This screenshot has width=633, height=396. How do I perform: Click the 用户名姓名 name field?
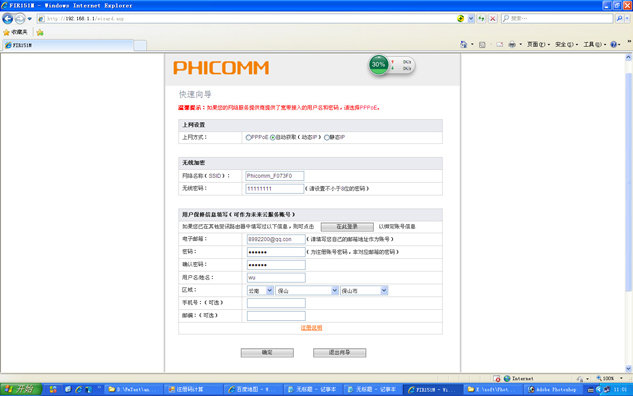(x=276, y=278)
